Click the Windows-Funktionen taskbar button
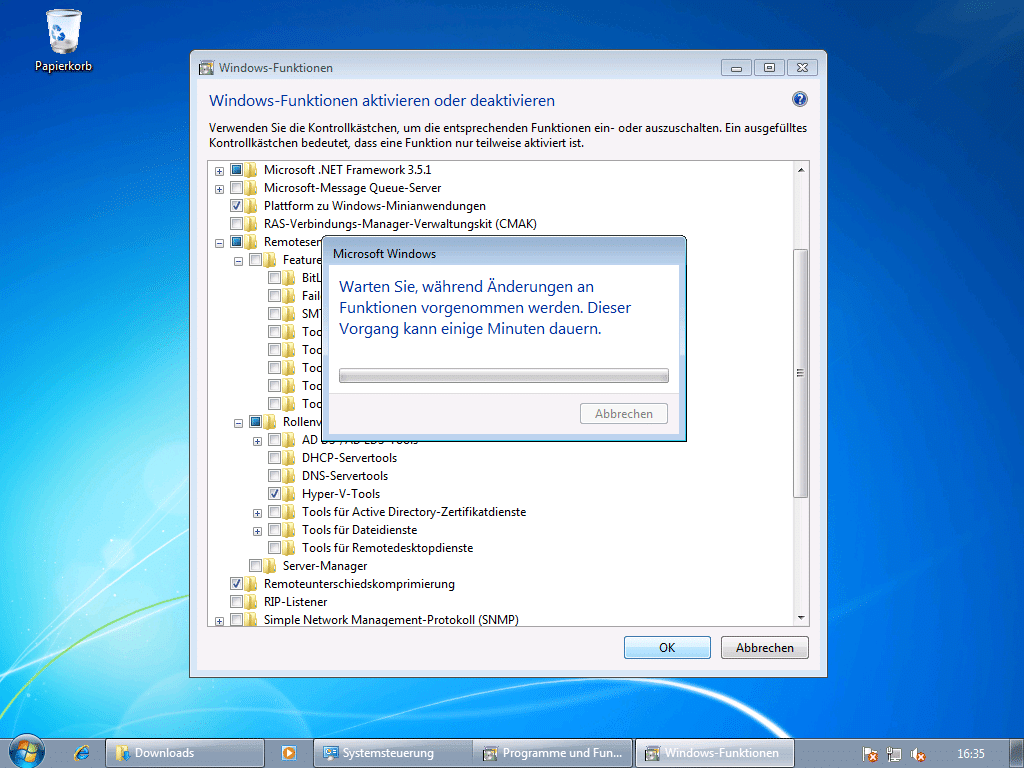The height and width of the screenshot is (768, 1024). (x=714, y=753)
